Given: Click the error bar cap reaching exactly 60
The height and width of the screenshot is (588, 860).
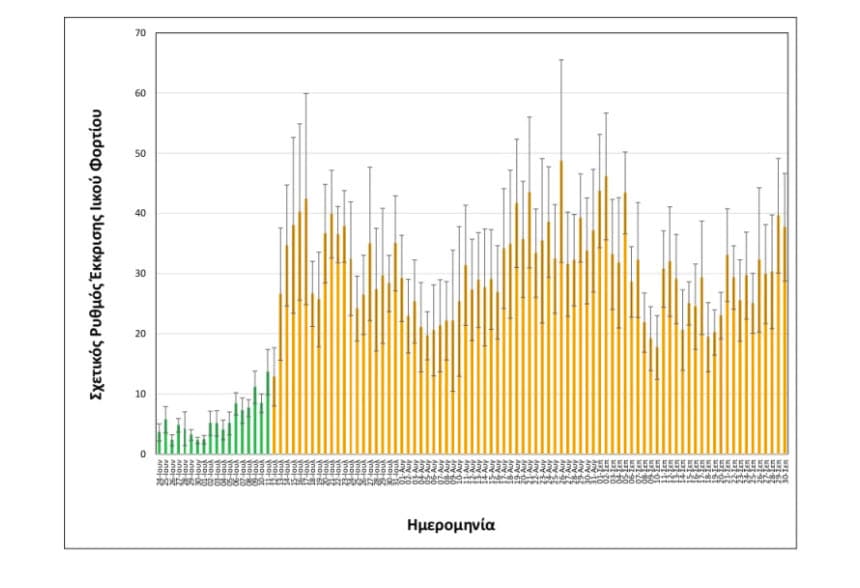Looking at the screenshot, I should point(306,94).
